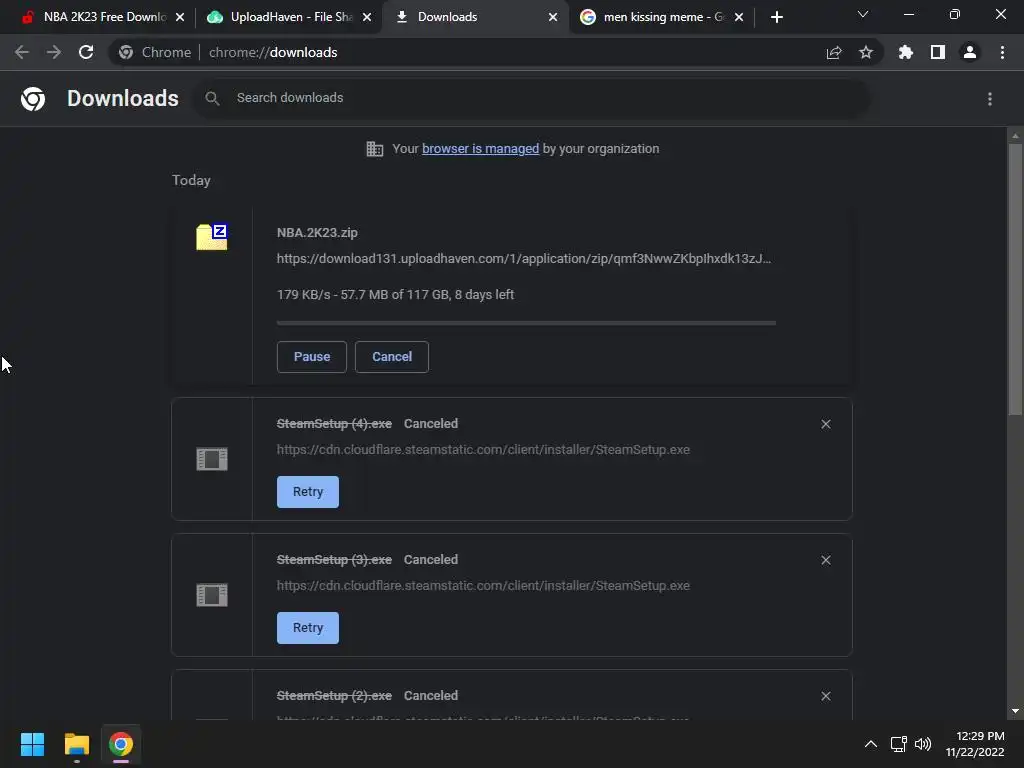This screenshot has height=768, width=1024.
Task: Click the SteamSetup (2).exe file name
Action: coord(334,696)
